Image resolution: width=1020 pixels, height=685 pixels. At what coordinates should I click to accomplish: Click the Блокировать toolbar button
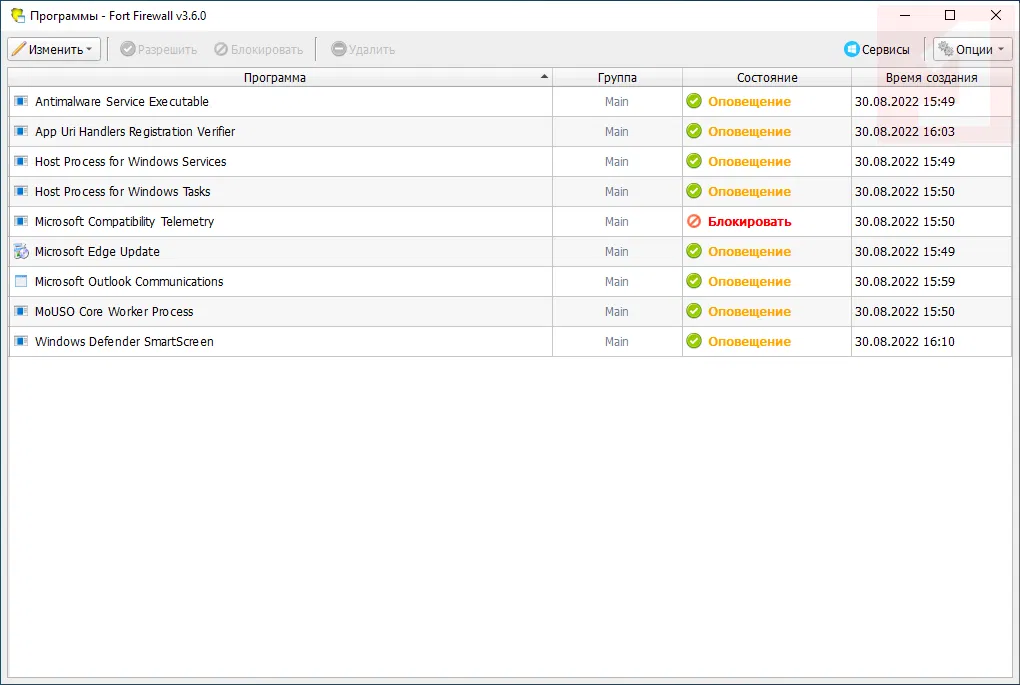259,49
